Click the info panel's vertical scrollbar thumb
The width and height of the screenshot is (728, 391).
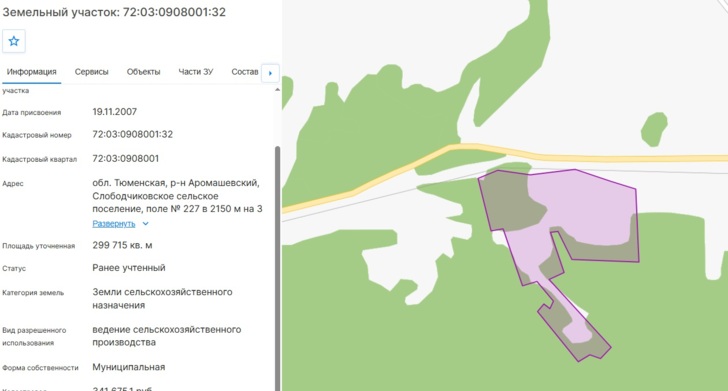click(x=278, y=267)
